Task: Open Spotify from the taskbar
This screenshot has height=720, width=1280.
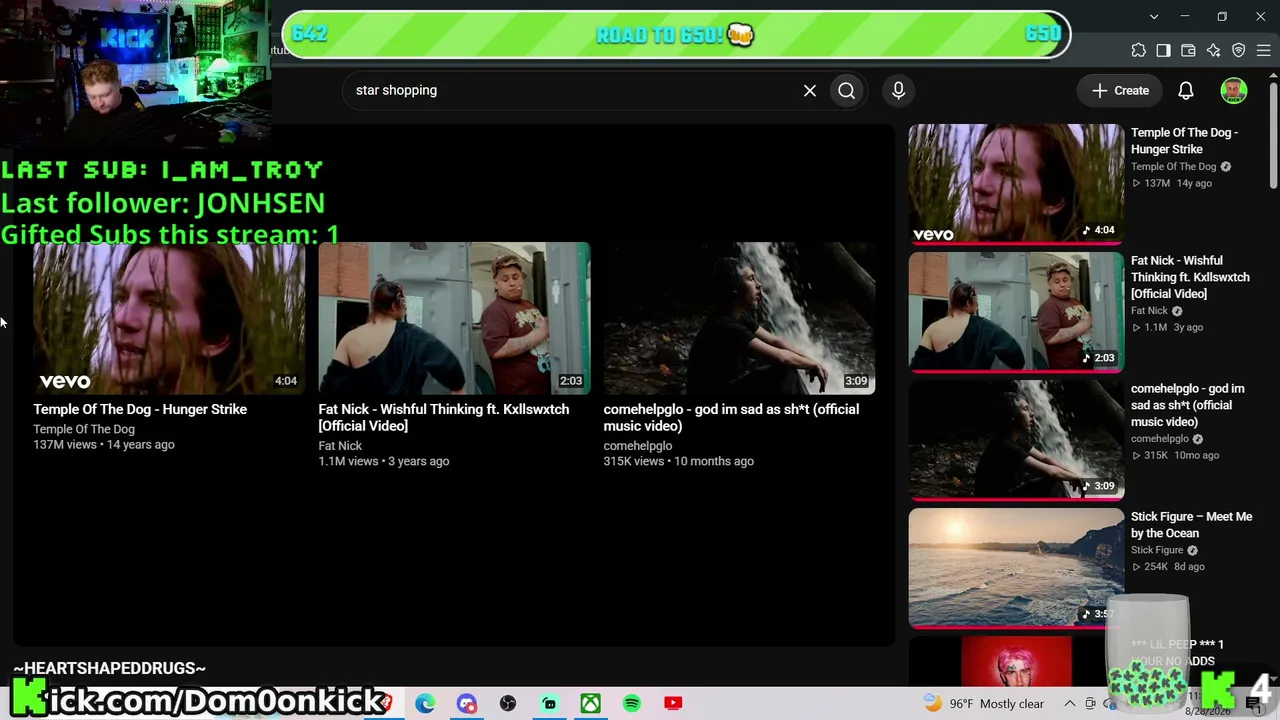Action: pos(632,703)
